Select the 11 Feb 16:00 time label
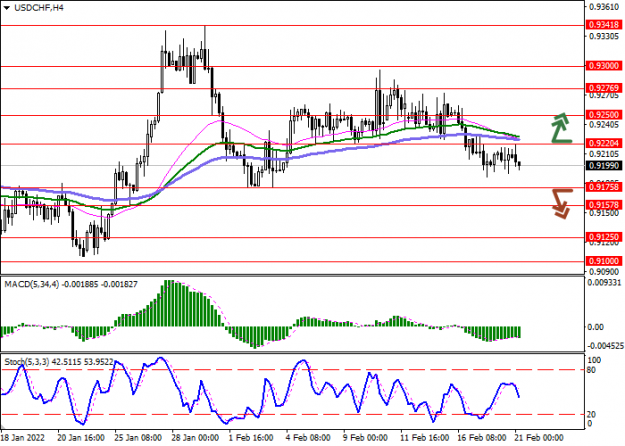 click(x=424, y=438)
